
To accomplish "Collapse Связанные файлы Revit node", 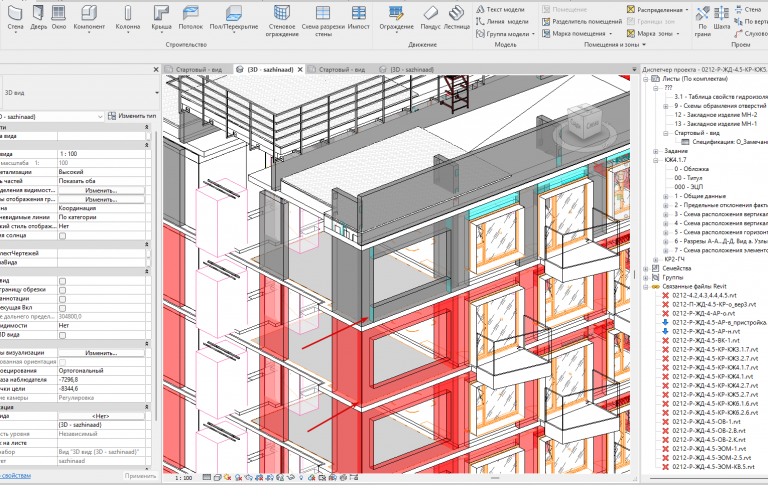I will 646,287.
